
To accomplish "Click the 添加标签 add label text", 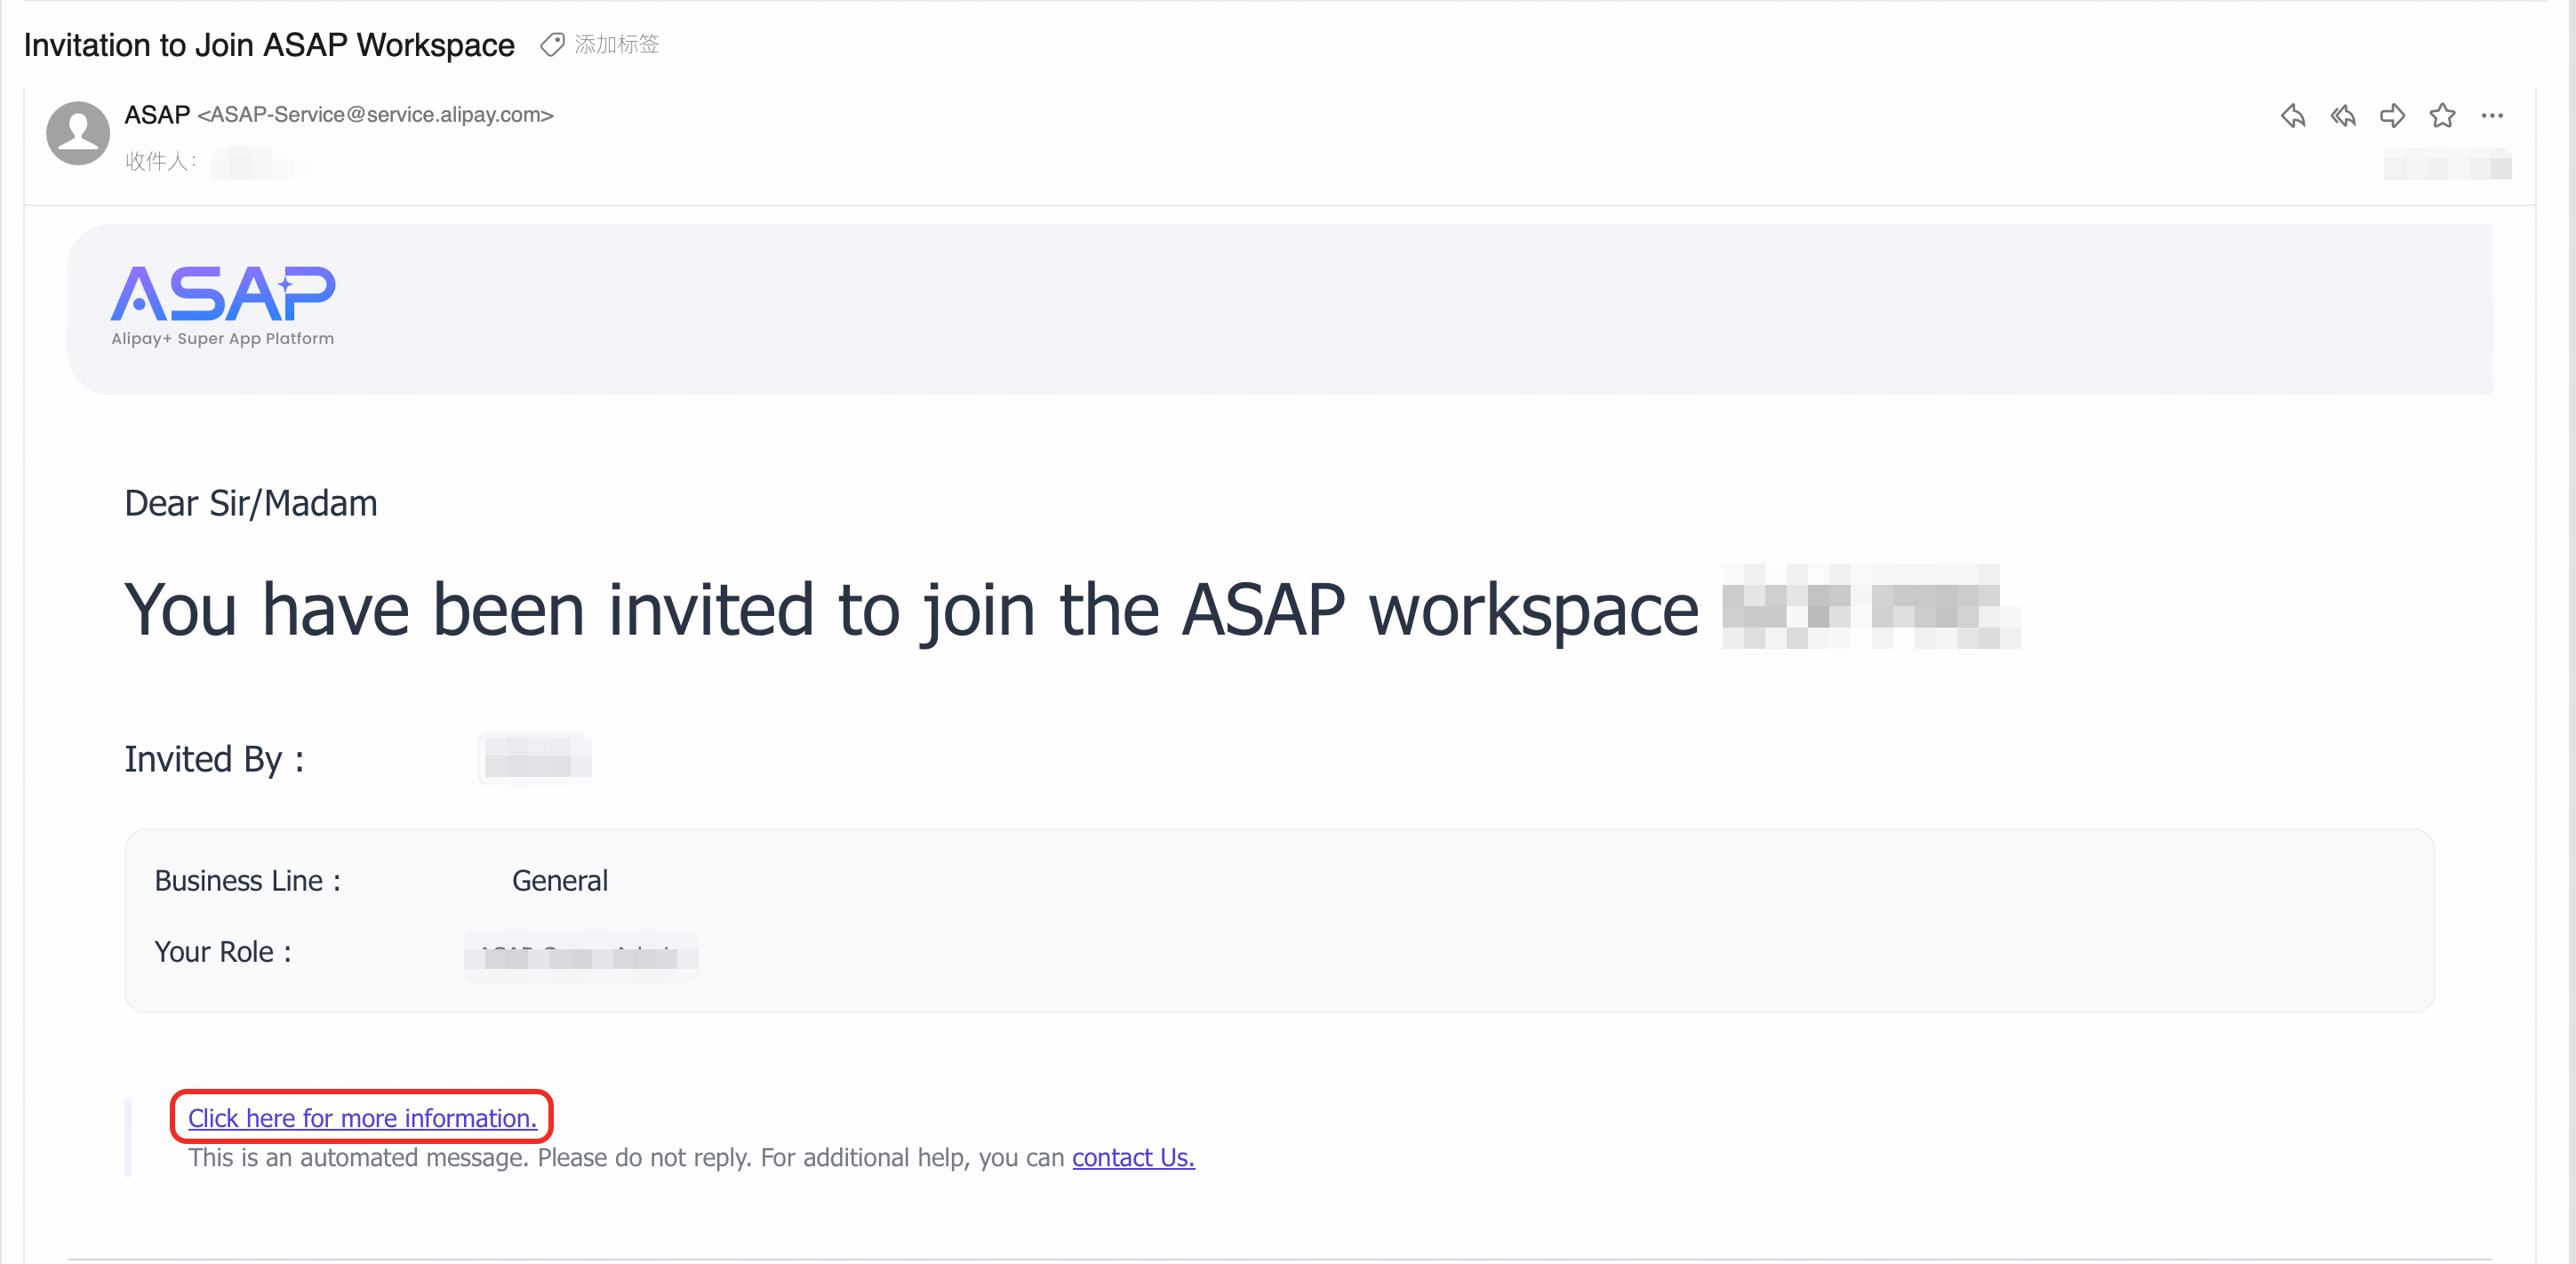I will [617, 45].
